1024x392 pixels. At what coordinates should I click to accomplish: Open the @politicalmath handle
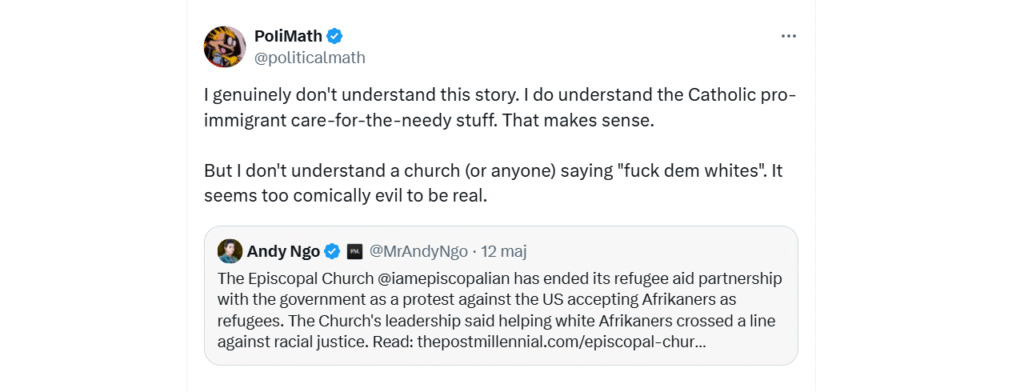coord(310,57)
